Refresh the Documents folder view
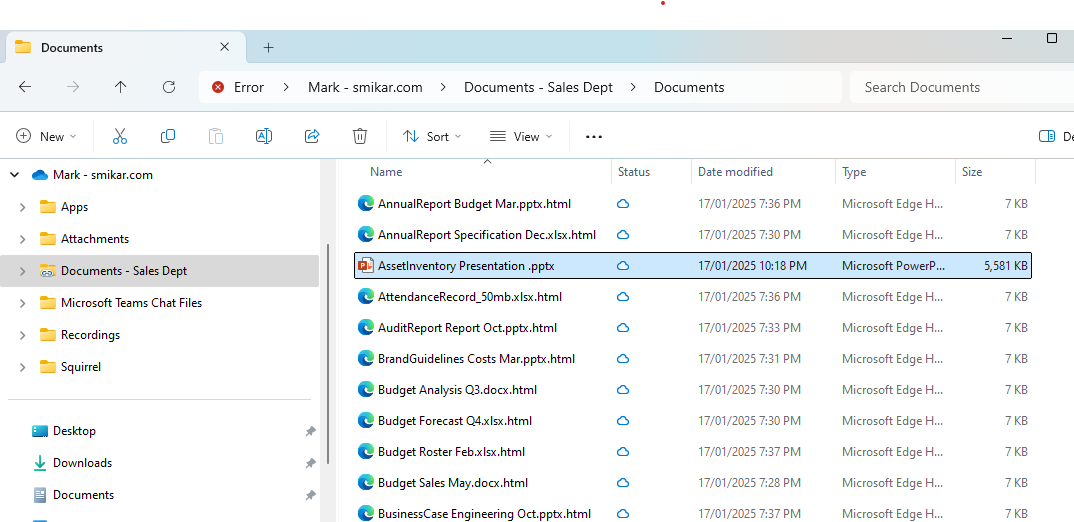This screenshot has height=522, width=1074. tap(168, 87)
